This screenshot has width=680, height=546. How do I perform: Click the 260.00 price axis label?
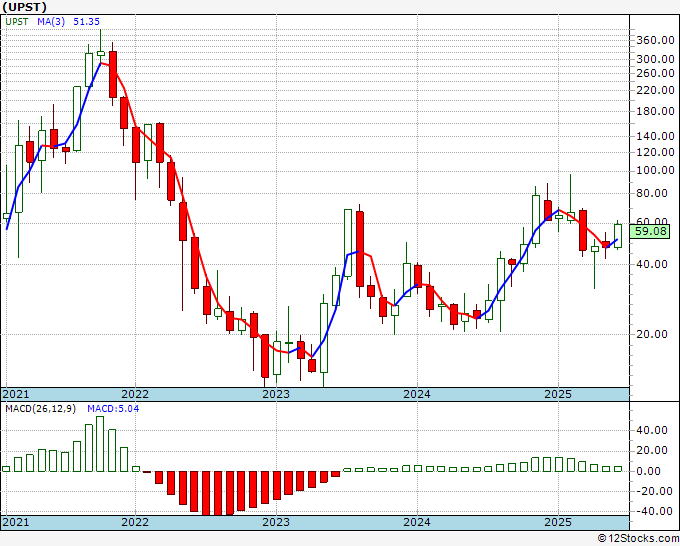pyautogui.click(x=655, y=73)
